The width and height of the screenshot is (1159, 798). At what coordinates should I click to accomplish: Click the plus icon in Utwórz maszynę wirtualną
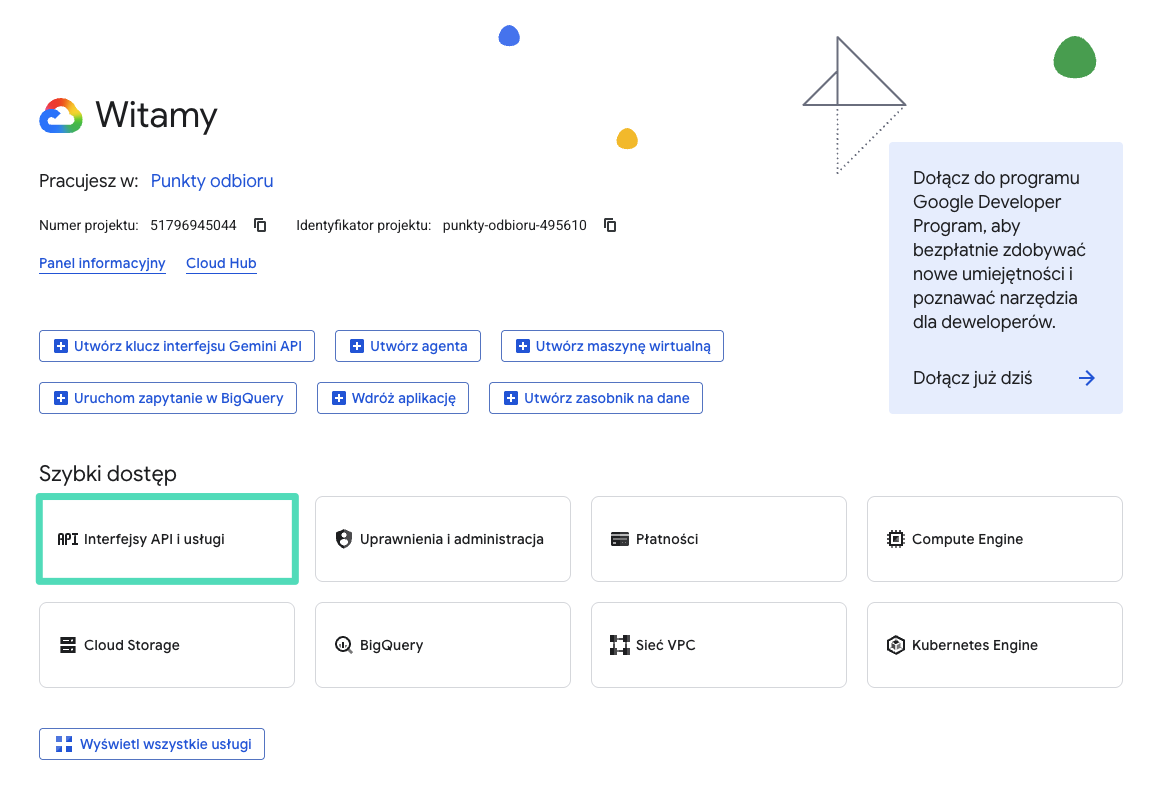pos(523,346)
